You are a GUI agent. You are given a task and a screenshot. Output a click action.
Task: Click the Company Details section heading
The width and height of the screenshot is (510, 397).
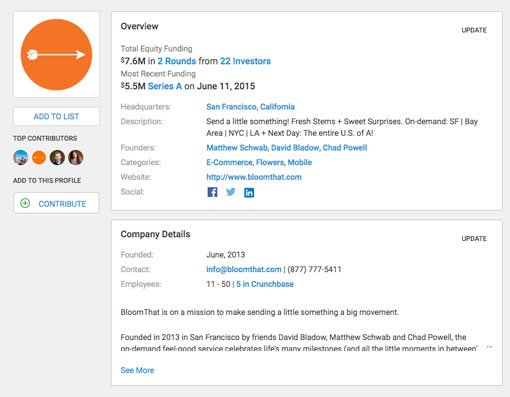[x=155, y=234]
